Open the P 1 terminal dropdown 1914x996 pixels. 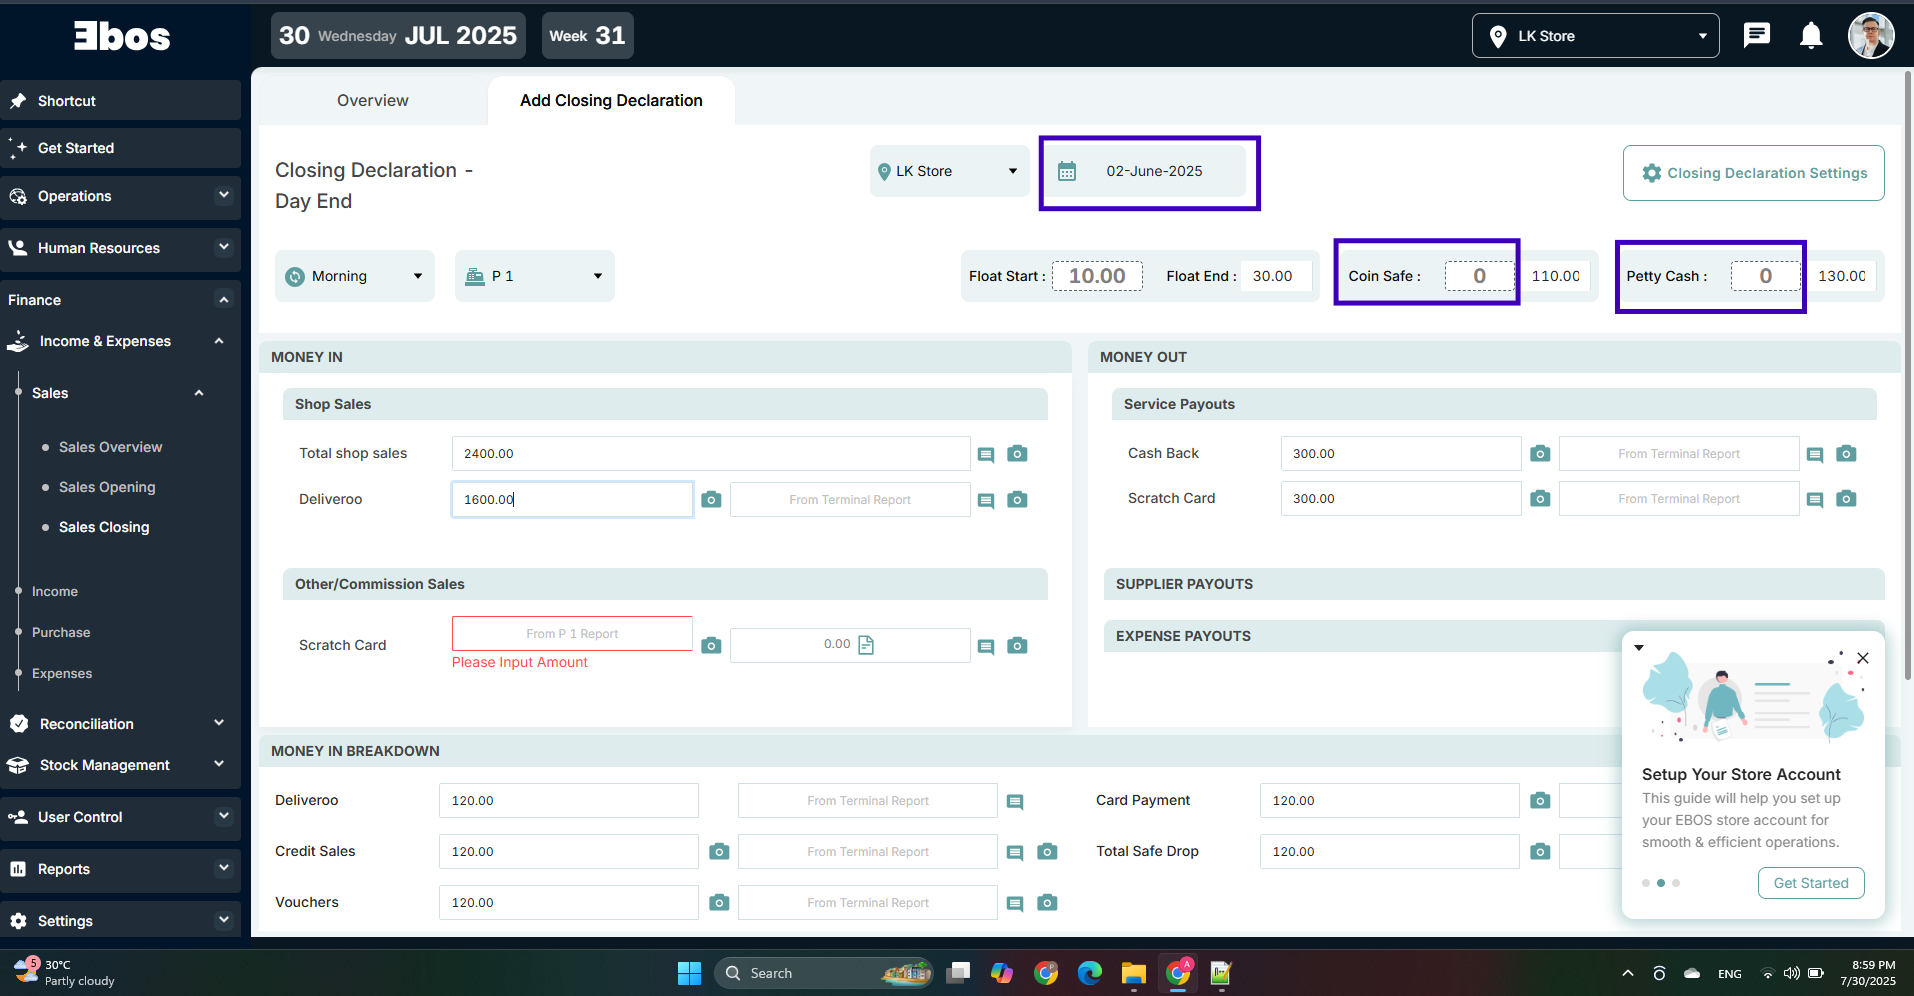[x=534, y=276]
